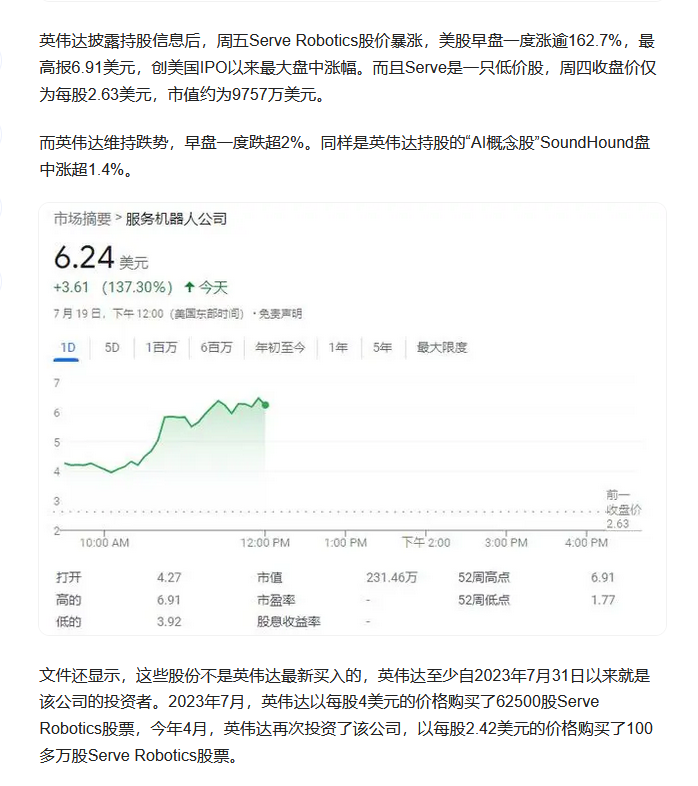Screen dimensions: 698x786
Task: Click the 4:00 PM axis label
Action: click(586, 543)
